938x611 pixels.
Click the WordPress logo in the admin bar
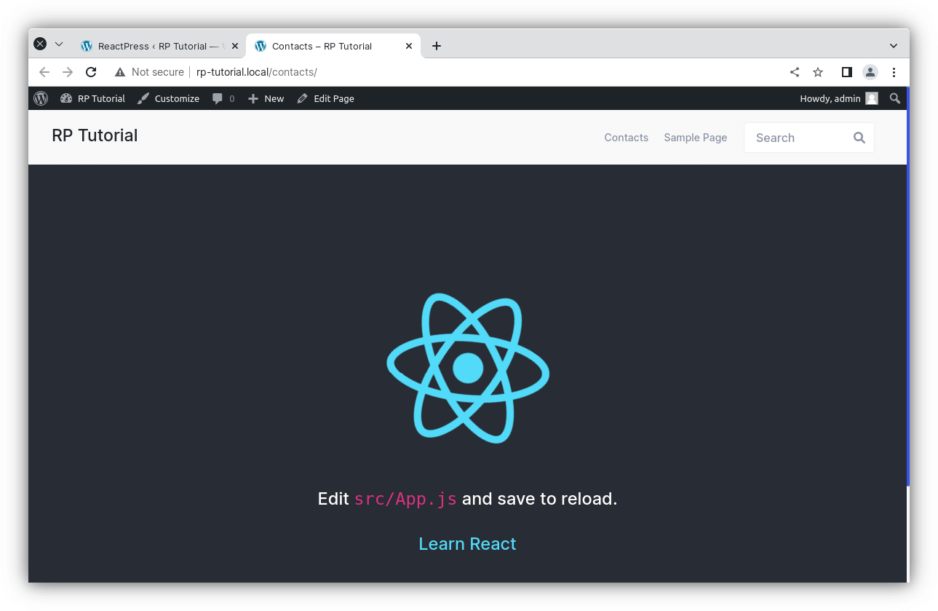(40, 98)
